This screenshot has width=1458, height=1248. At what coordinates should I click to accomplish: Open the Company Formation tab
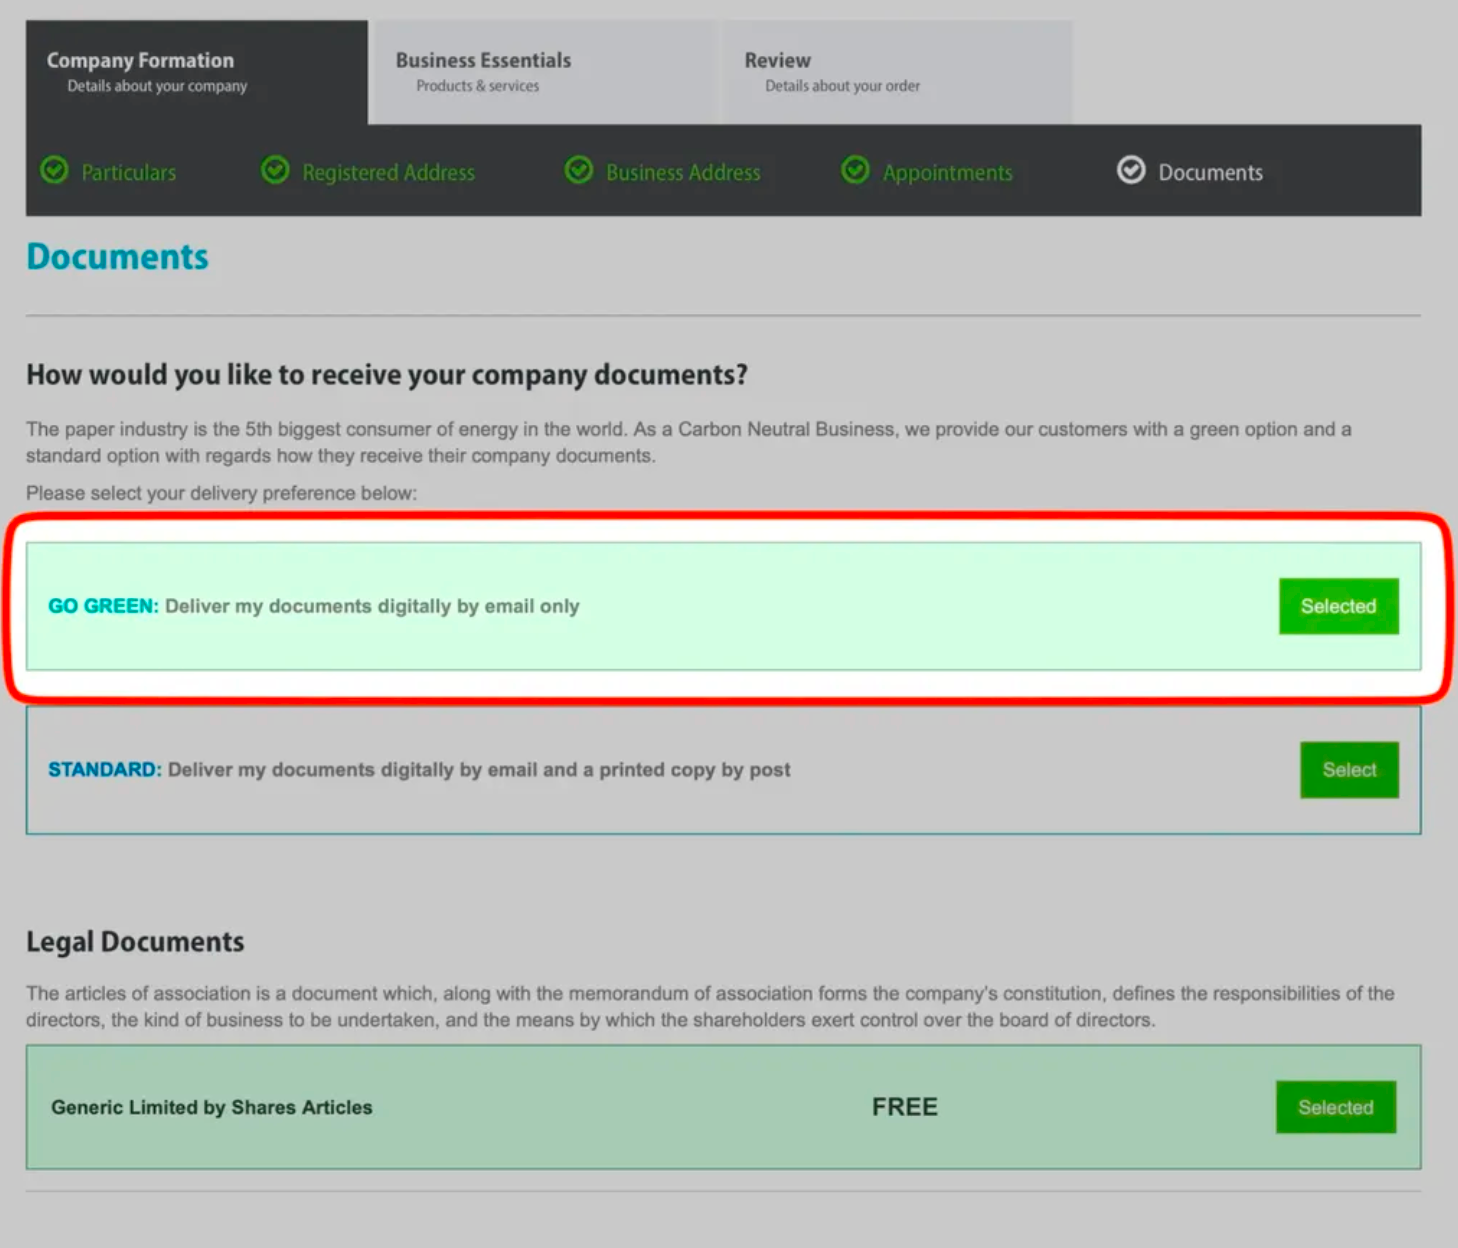point(197,72)
